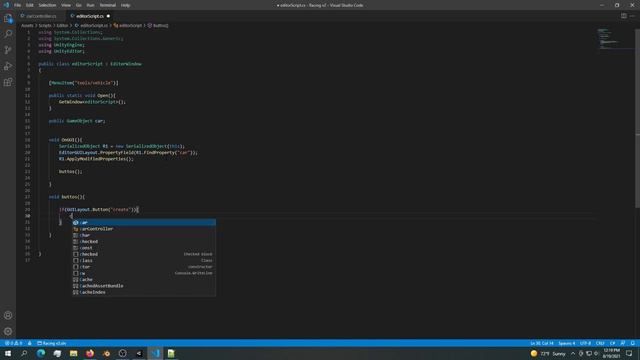The width and height of the screenshot is (640, 360).
Task: Open the Windows Start menu
Action: [8, 353]
